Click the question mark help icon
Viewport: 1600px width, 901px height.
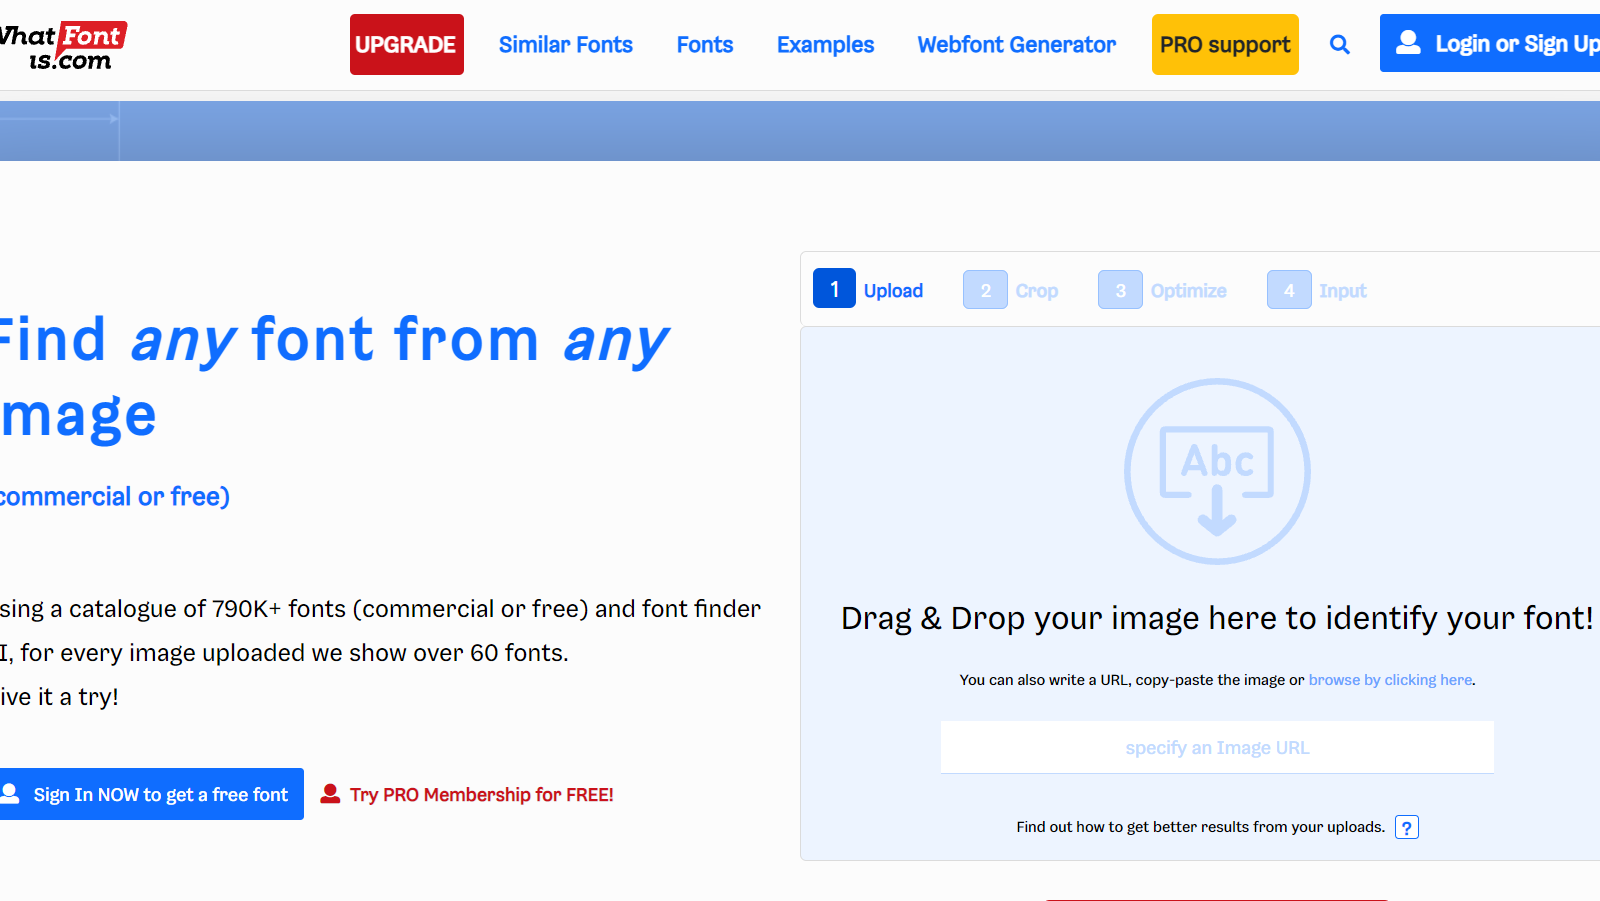point(1406,827)
